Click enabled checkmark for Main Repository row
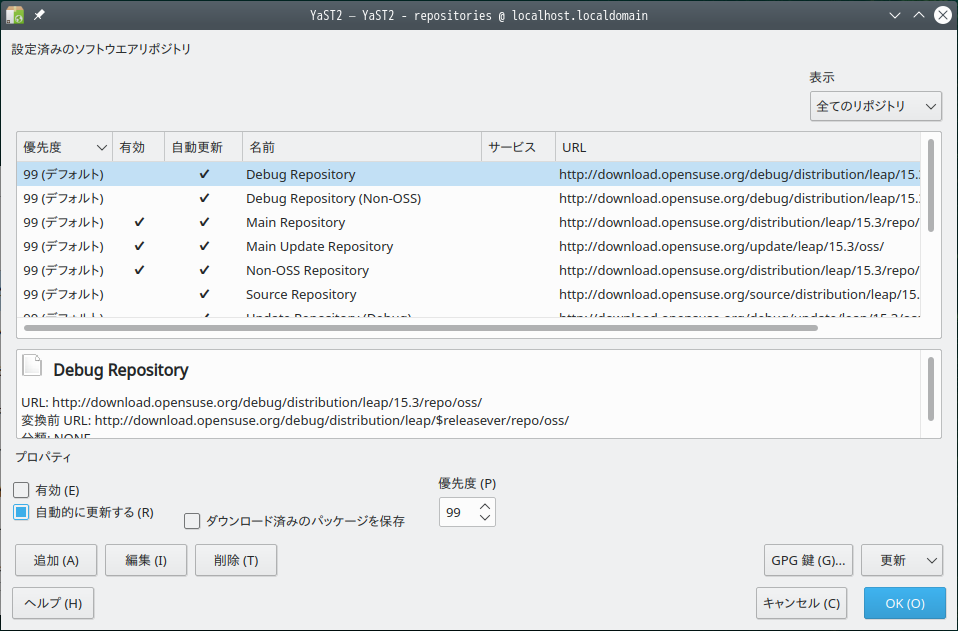The width and height of the screenshot is (958, 631). [x=139, y=222]
